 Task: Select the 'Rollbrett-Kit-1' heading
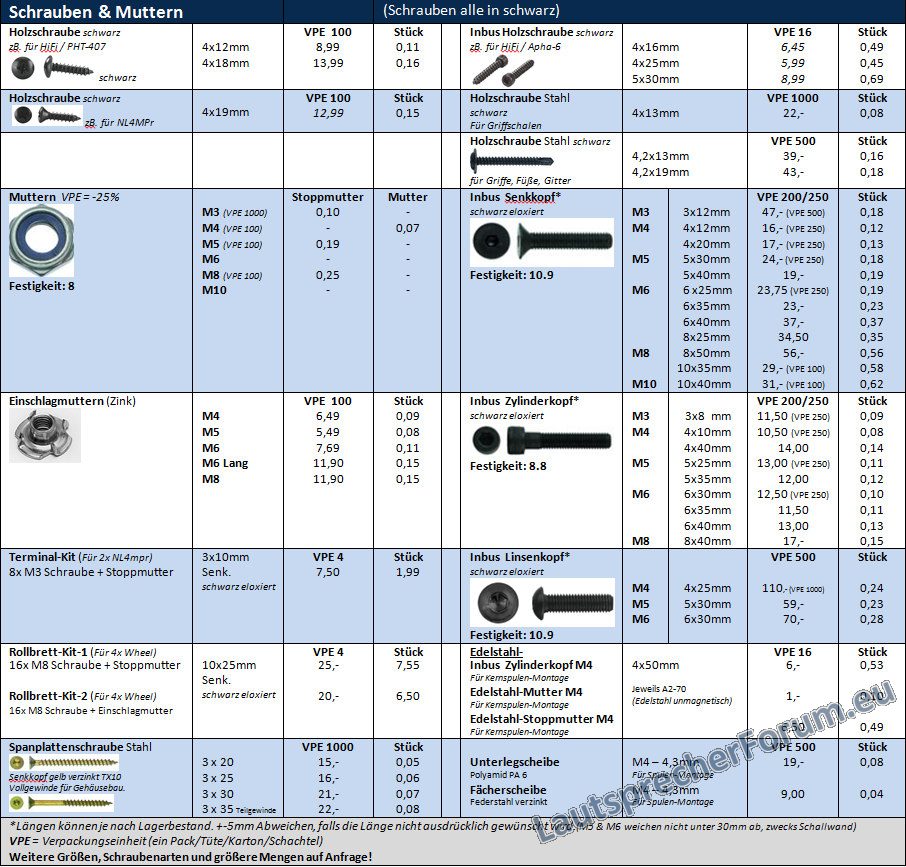click(48, 652)
